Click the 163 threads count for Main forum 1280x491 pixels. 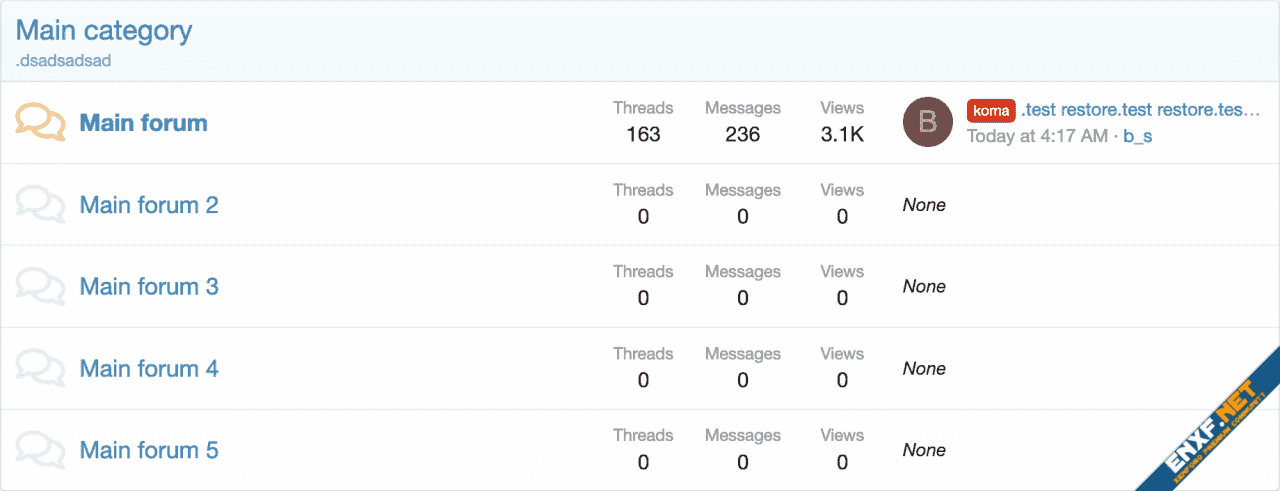click(643, 134)
